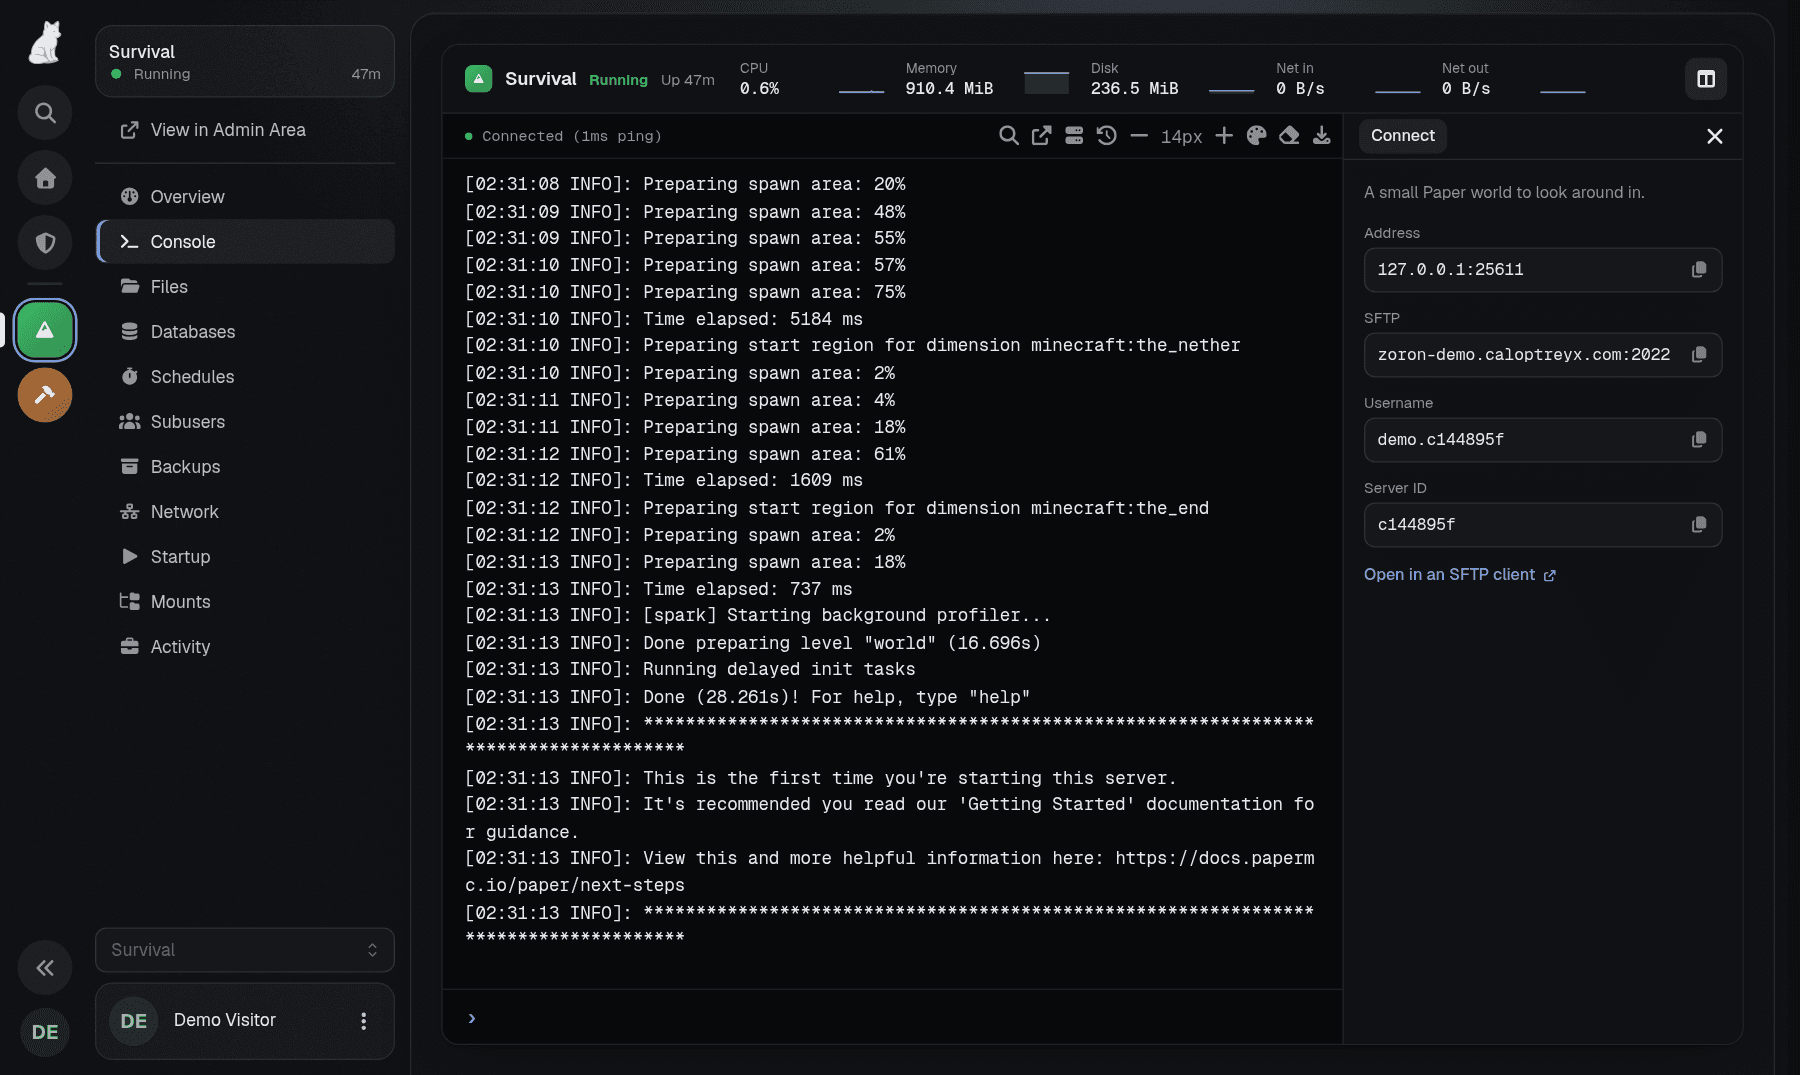Open server stack icon in console toolbar
The image size is (1800, 1075).
(x=1074, y=136)
